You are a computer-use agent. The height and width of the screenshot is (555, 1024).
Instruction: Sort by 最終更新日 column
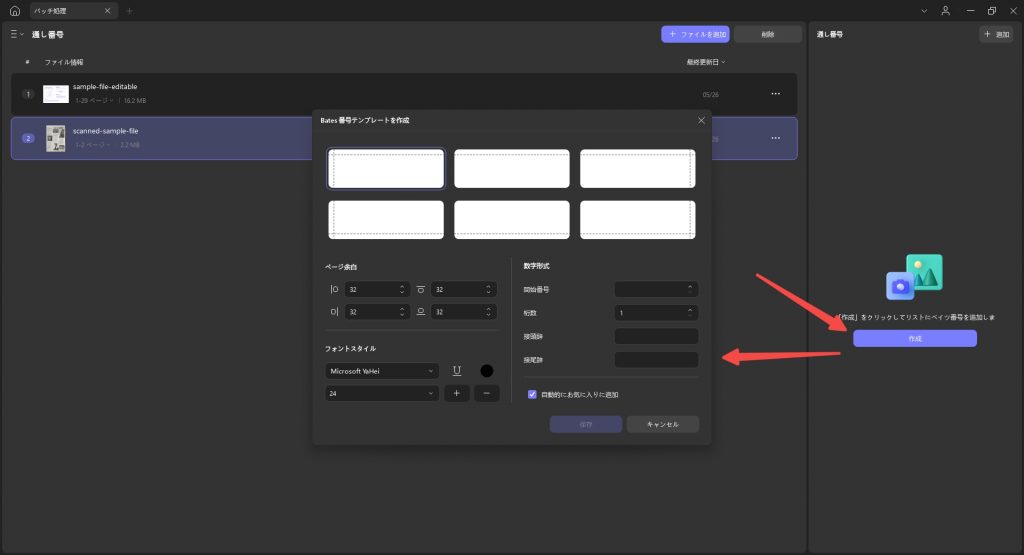705,62
